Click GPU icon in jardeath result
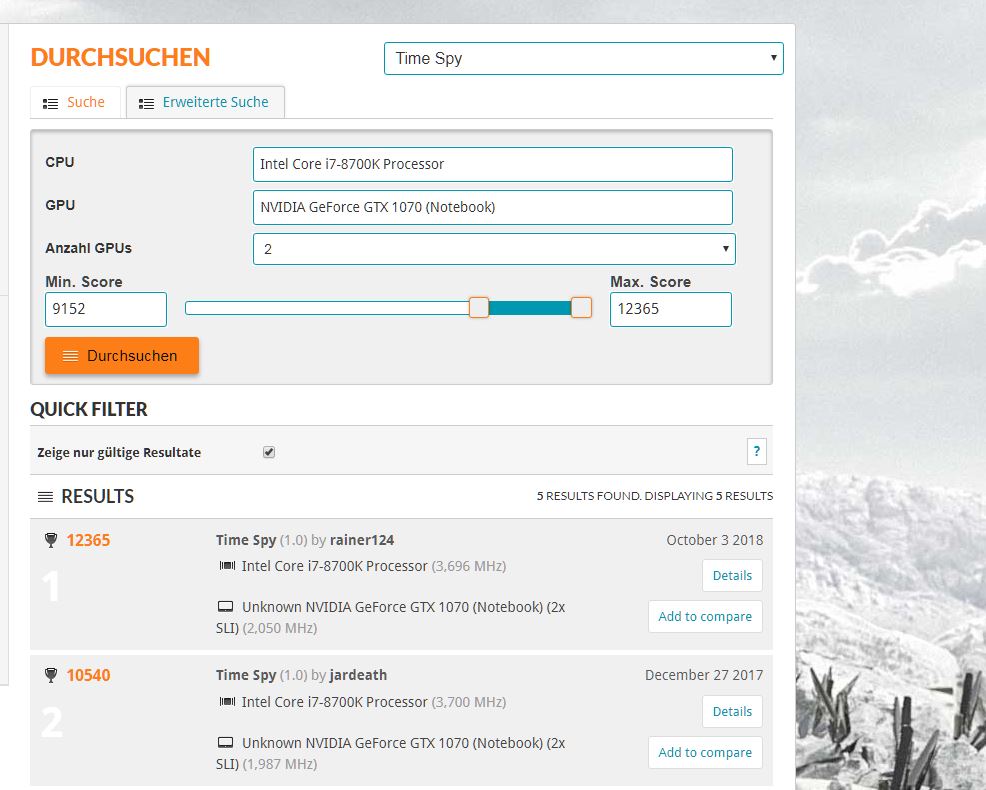The width and height of the screenshot is (986, 790). pyautogui.click(x=225, y=743)
